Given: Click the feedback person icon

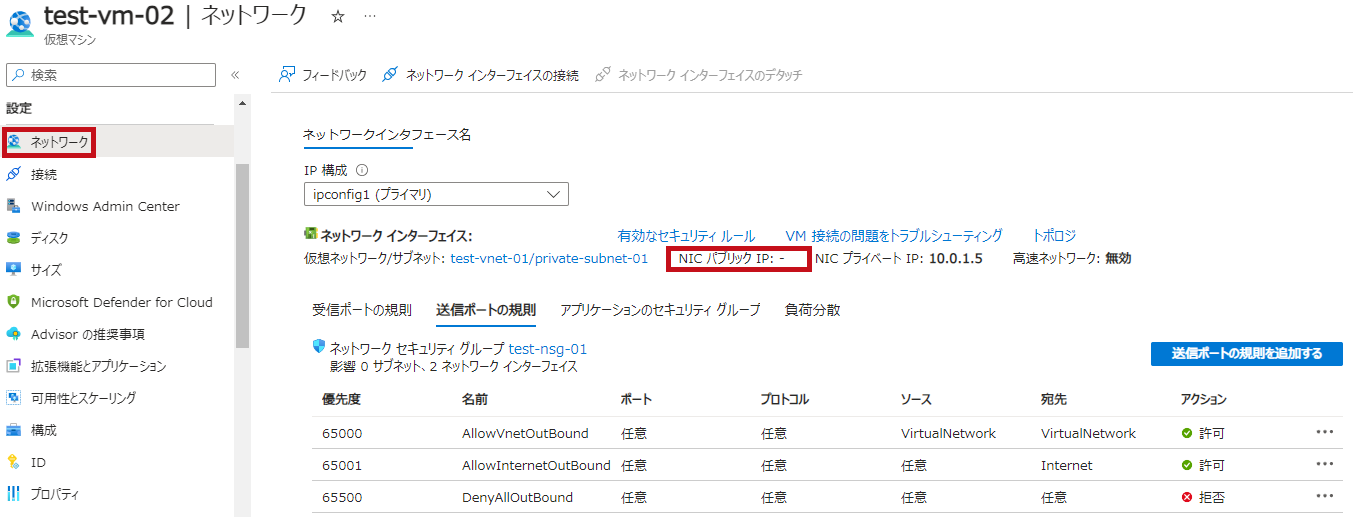Looking at the screenshot, I should click(x=287, y=75).
